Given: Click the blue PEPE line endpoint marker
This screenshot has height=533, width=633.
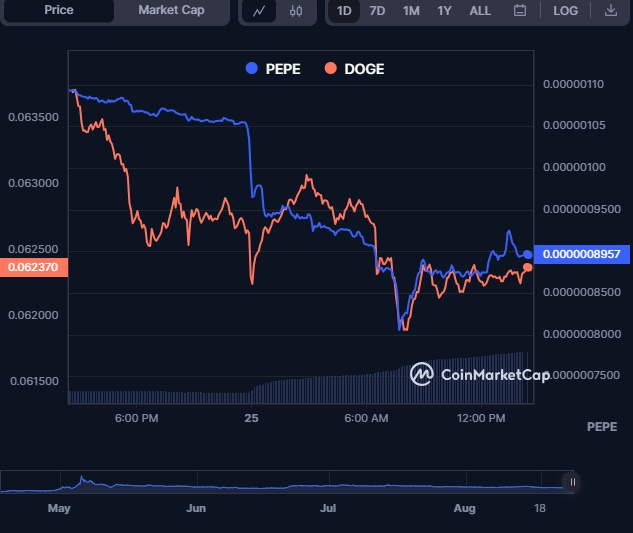Looking at the screenshot, I should (x=527, y=254).
